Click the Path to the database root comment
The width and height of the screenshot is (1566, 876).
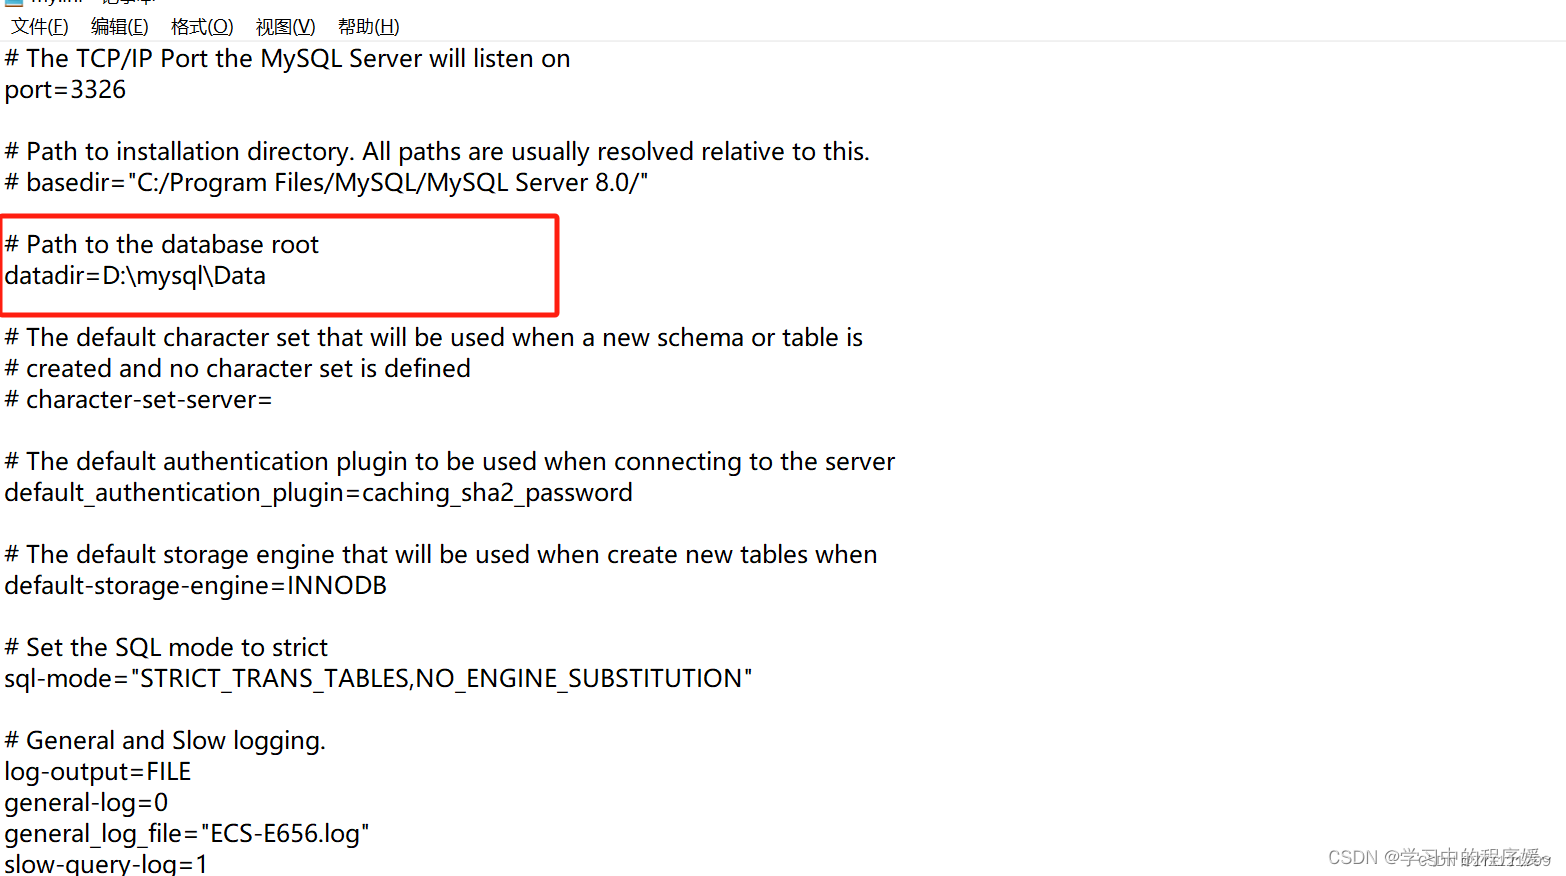point(162,243)
